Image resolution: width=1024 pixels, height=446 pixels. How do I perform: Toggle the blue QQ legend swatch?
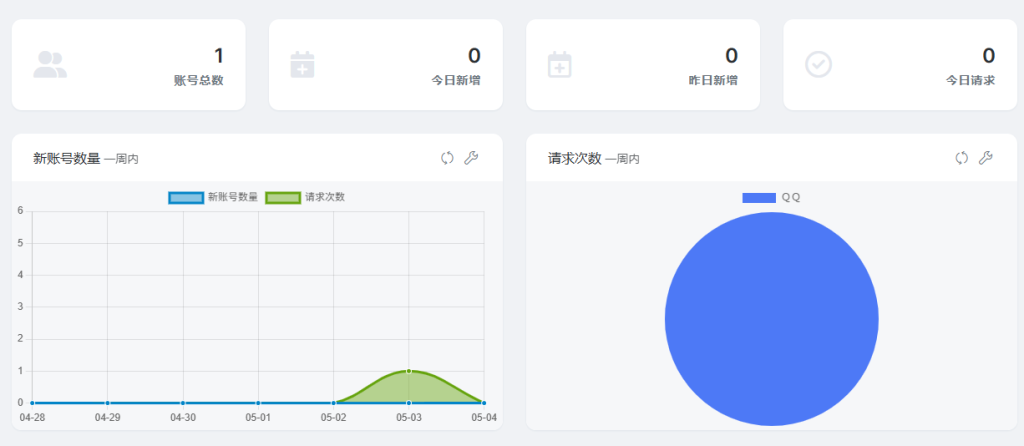[759, 198]
